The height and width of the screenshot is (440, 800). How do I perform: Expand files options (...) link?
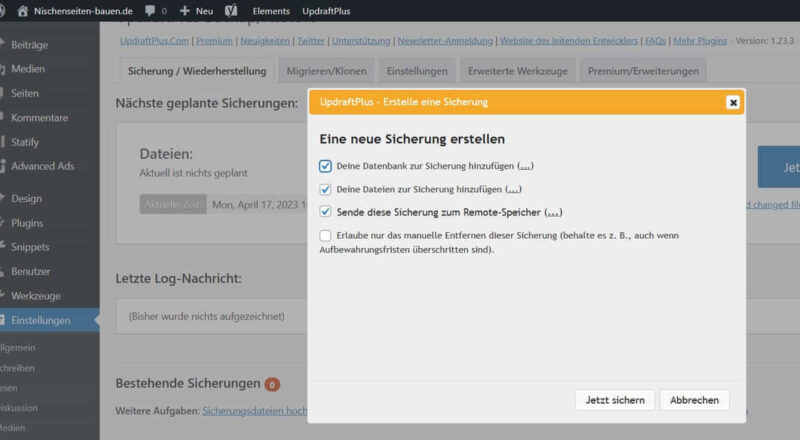pos(513,189)
